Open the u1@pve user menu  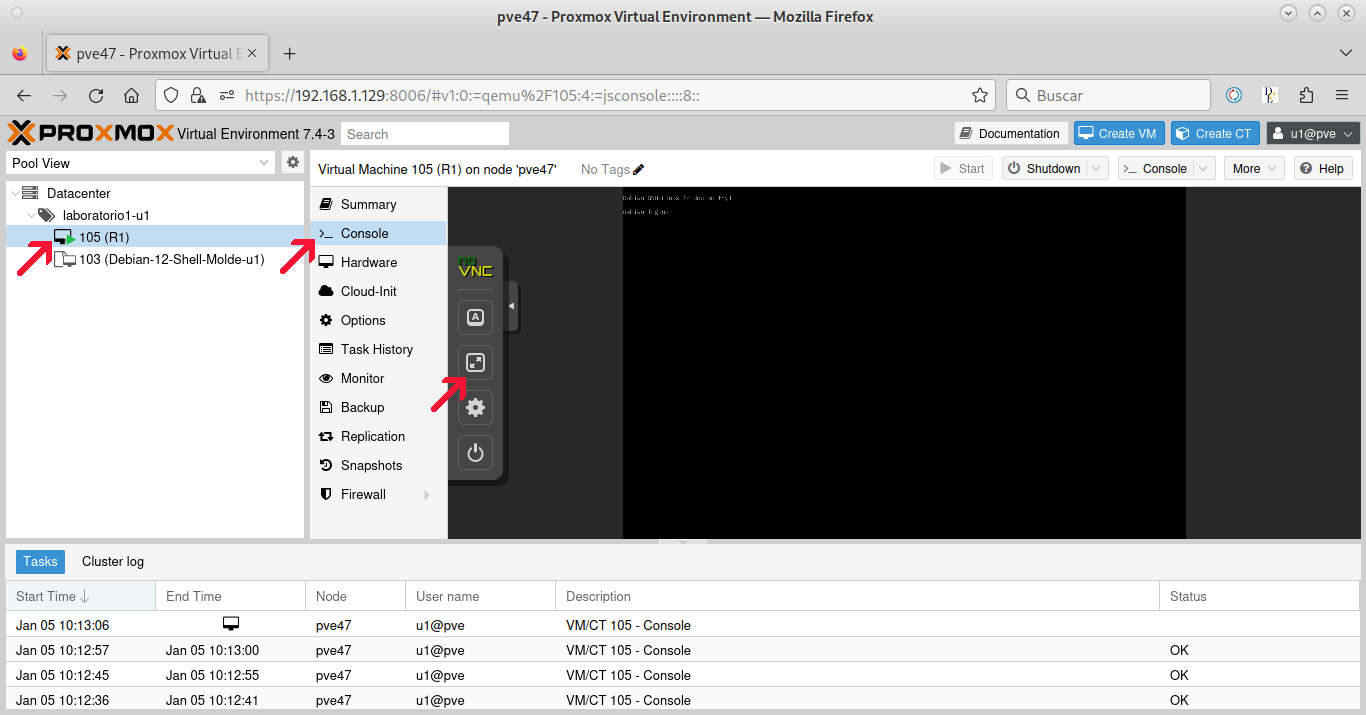point(1314,134)
